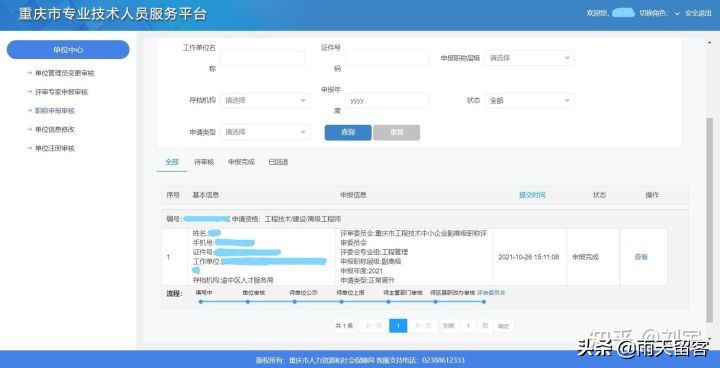Switch to the 待审核 tab
Viewport: 720px width, 368px height.
[x=204, y=162]
